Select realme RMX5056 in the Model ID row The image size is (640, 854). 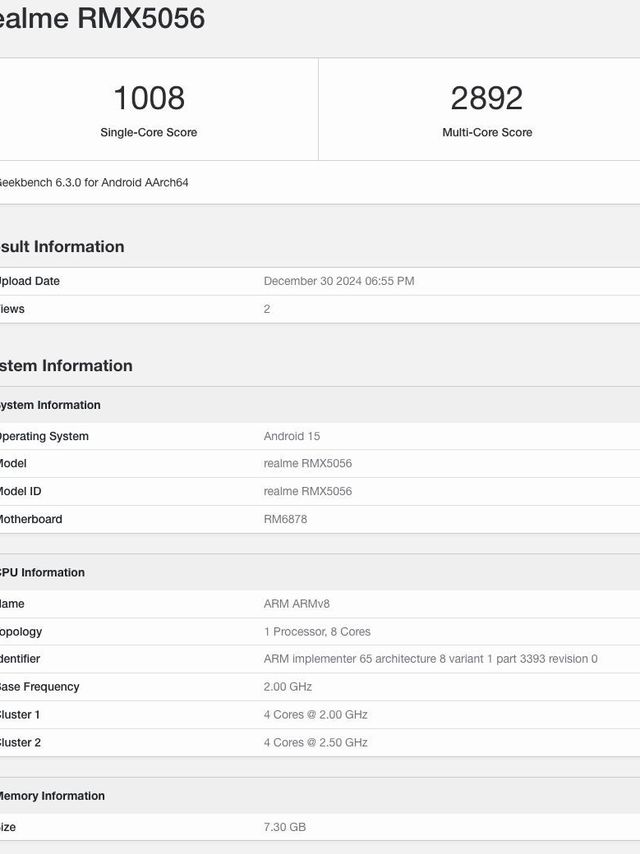[308, 491]
